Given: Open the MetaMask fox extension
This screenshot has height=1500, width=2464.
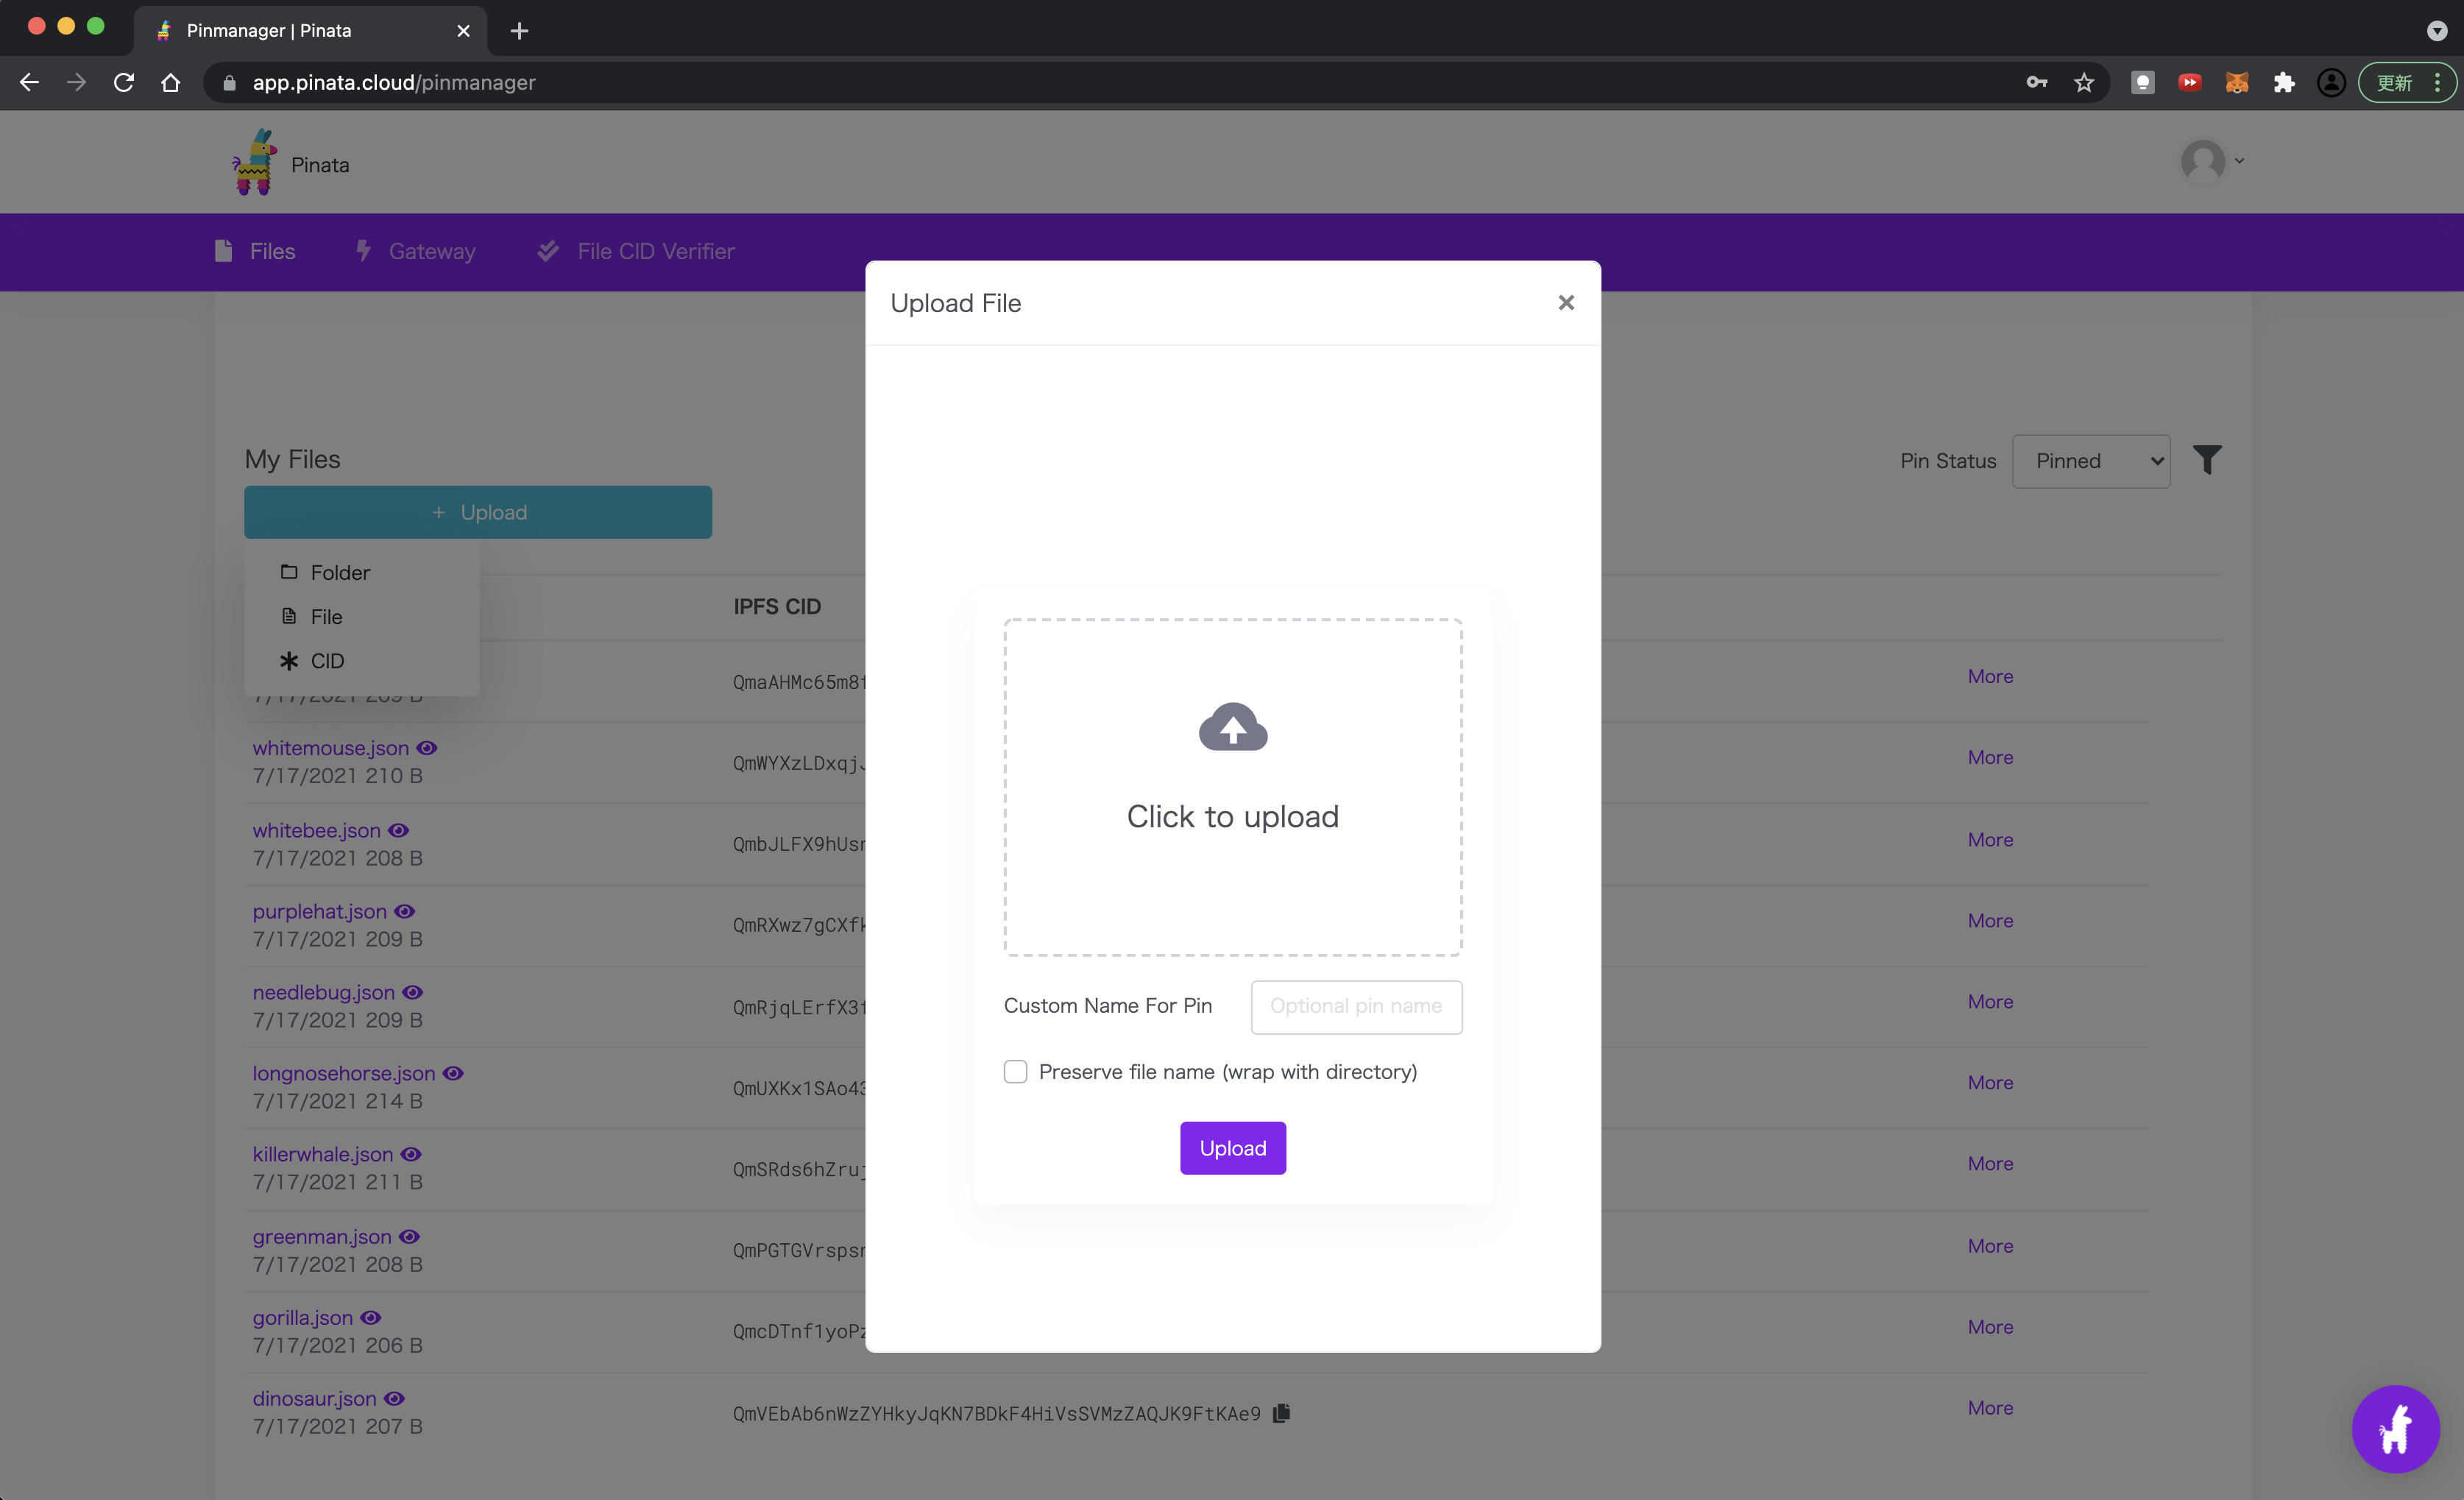Looking at the screenshot, I should (2237, 82).
